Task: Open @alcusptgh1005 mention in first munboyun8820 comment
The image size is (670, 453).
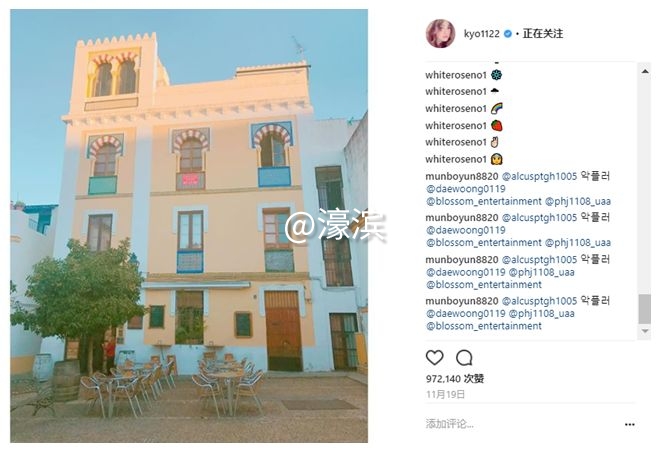Action: (539, 176)
